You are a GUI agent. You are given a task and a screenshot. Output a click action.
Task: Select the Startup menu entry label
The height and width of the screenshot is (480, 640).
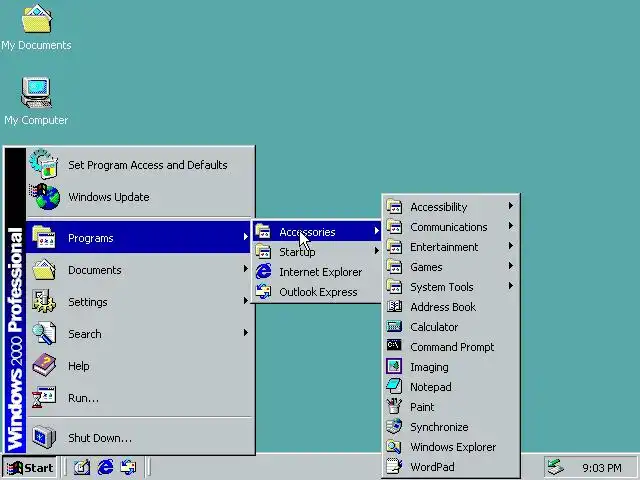(297, 252)
